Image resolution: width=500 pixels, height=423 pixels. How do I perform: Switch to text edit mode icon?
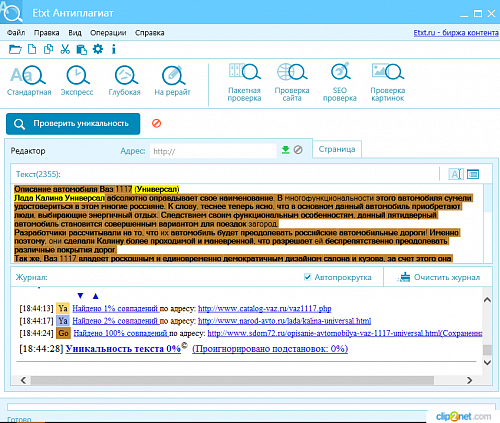coord(456,174)
